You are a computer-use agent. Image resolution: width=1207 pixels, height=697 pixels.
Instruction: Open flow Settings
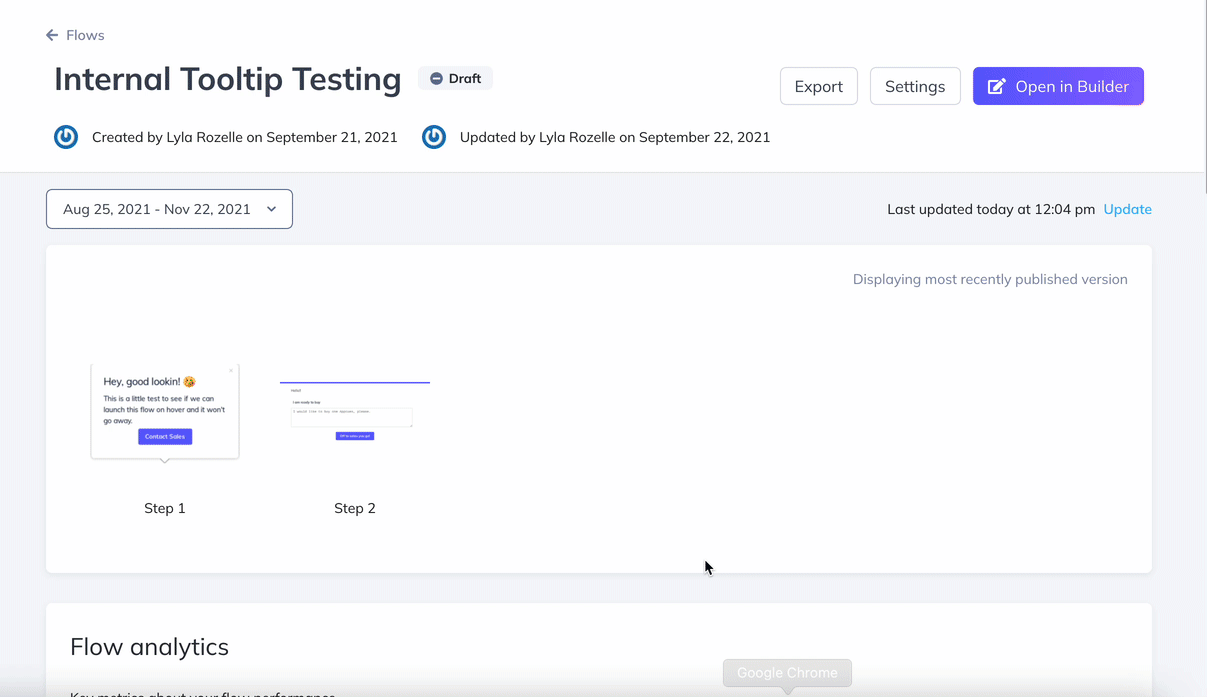click(915, 86)
